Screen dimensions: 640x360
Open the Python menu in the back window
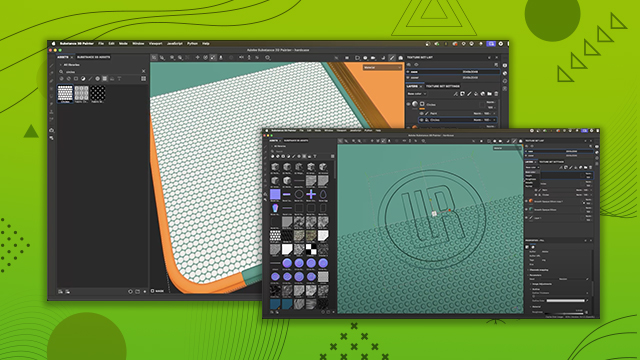(x=192, y=43)
